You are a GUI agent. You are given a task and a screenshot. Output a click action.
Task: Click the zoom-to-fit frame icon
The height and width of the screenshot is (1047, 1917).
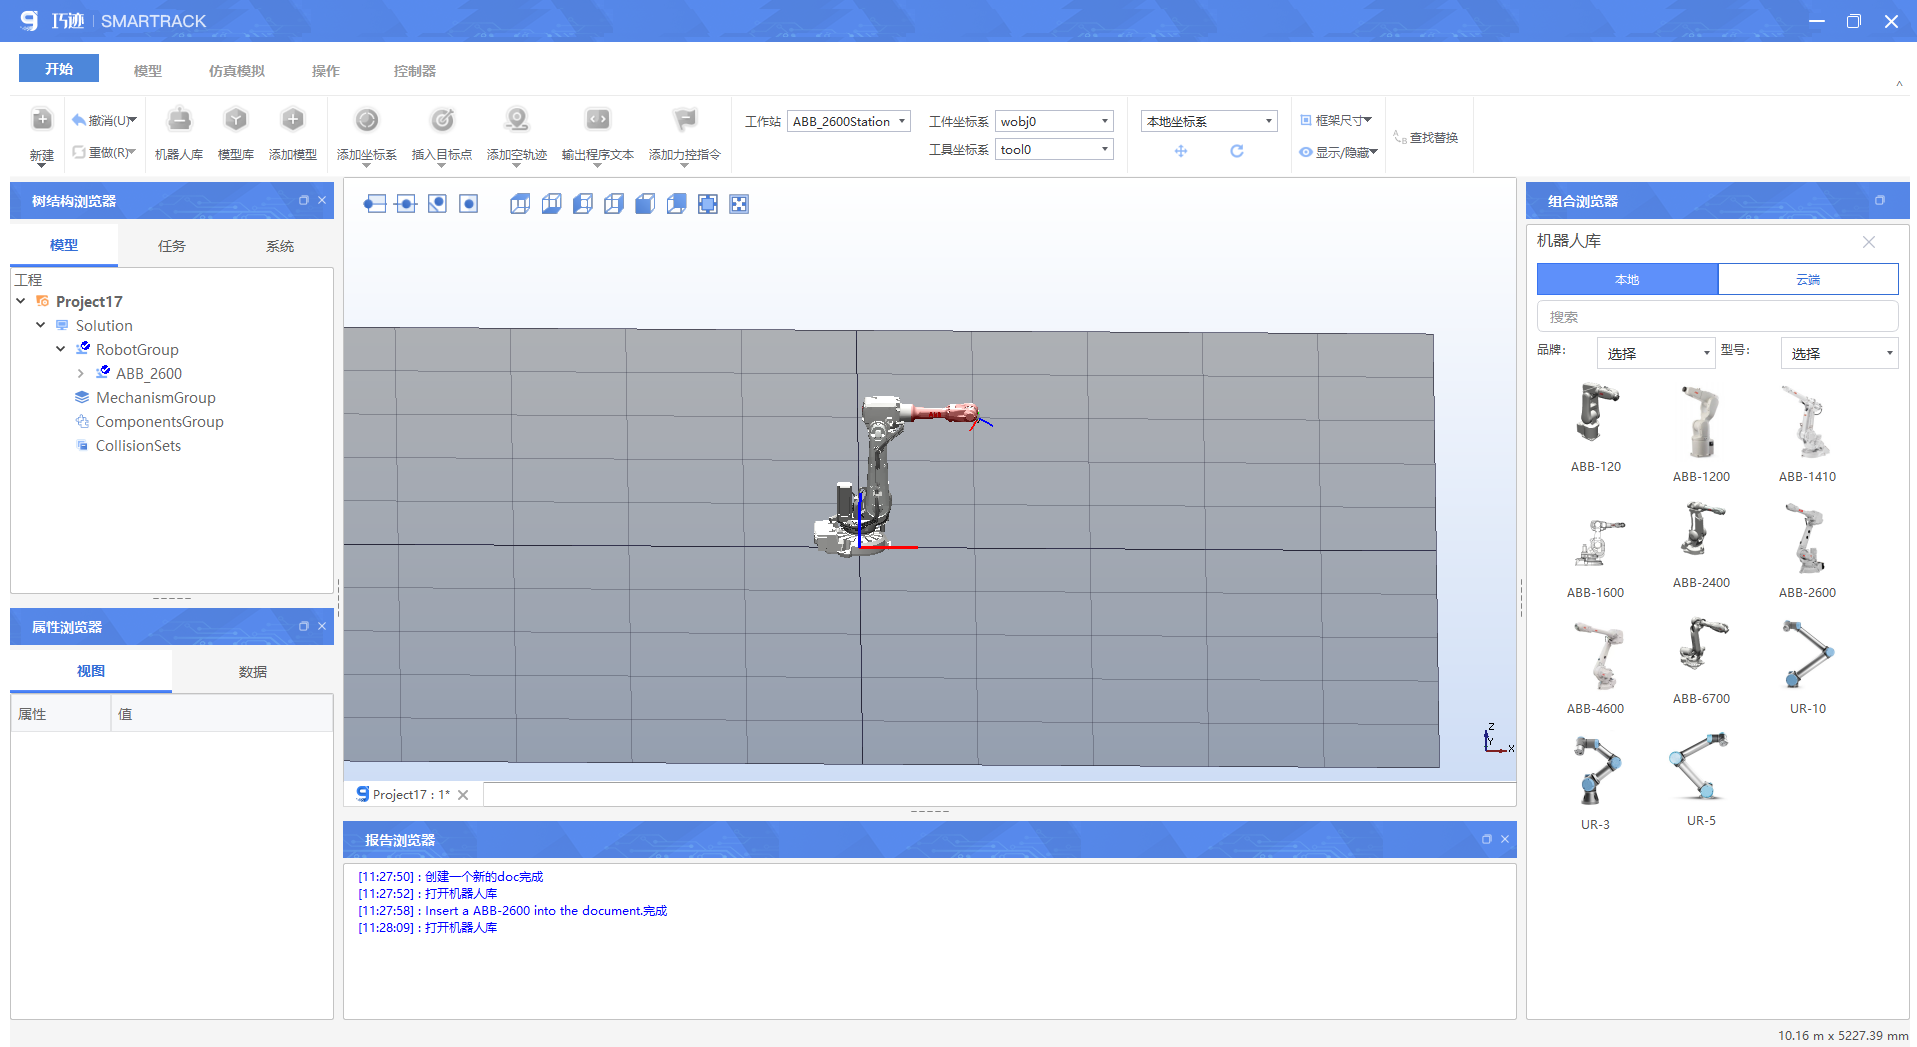coord(708,204)
